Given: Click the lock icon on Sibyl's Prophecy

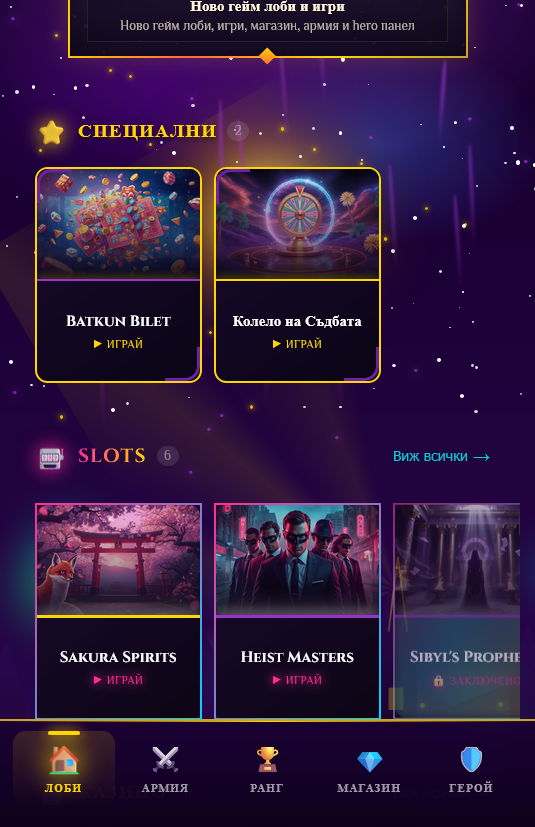Looking at the screenshot, I should coord(438,681).
